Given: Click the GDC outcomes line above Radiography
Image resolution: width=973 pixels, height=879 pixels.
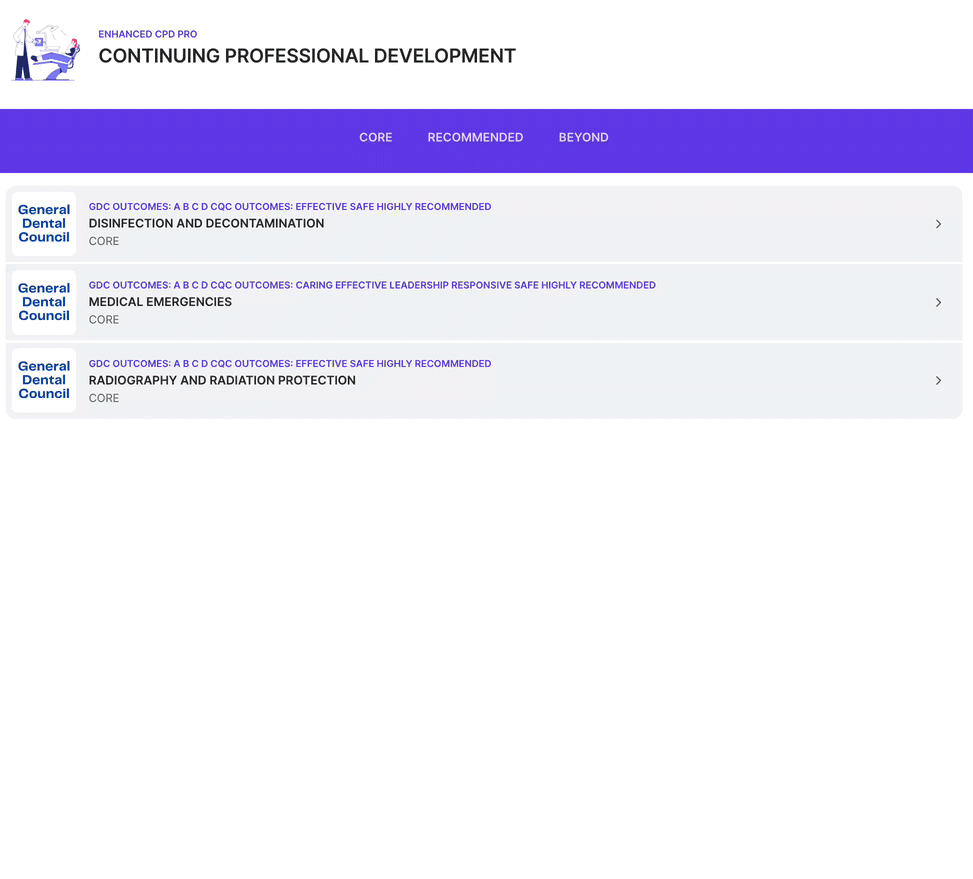Looking at the screenshot, I should (x=289, y=364).
